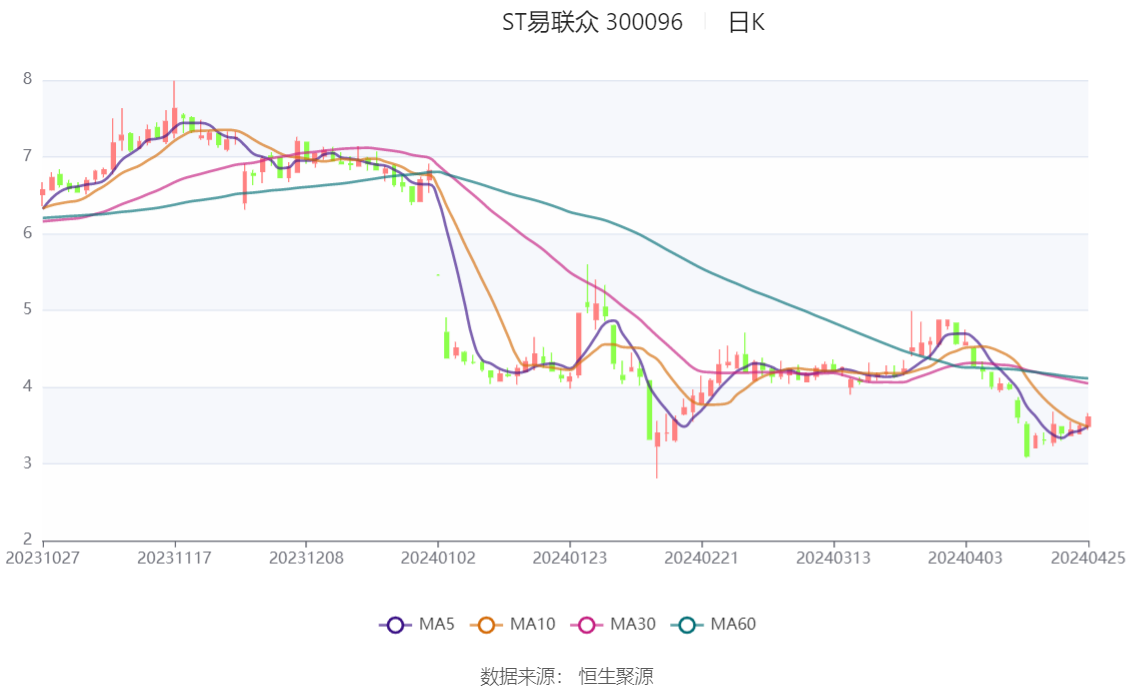Toggle the MA10 legend series
The image size is (1134, 689).
[513, 625]
